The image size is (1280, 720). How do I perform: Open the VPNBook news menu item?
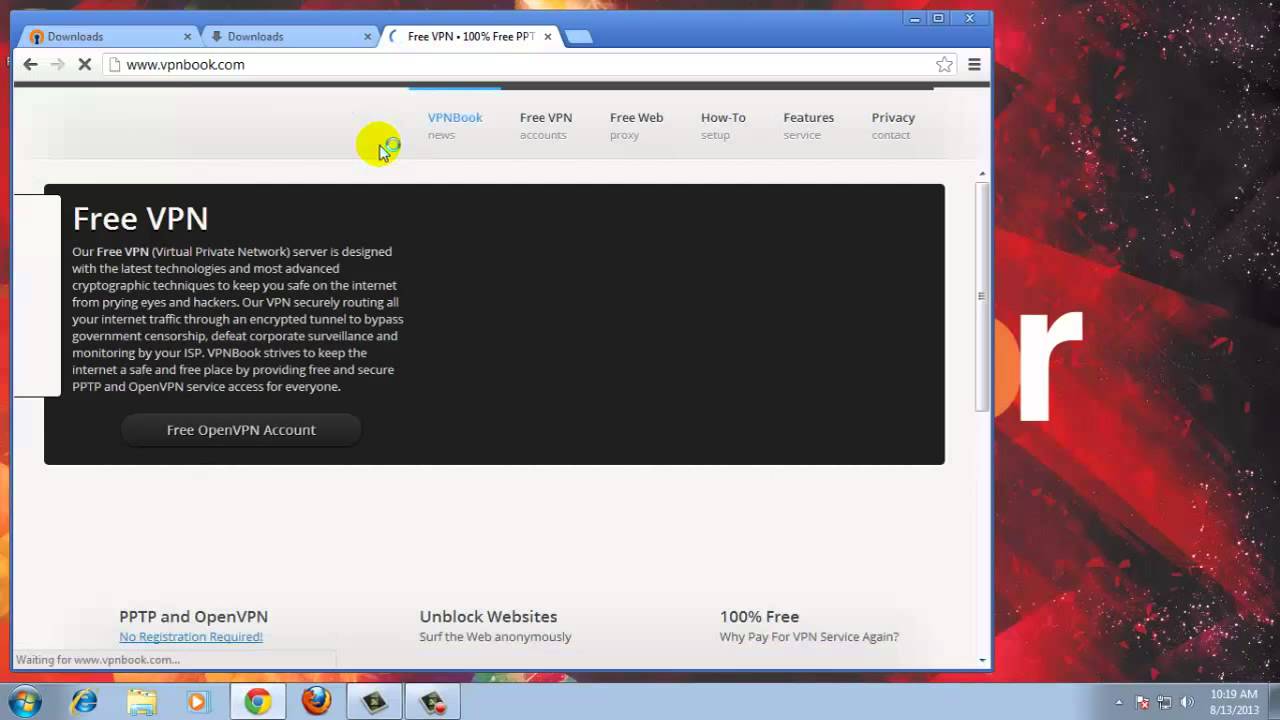(x=455, y=125)
